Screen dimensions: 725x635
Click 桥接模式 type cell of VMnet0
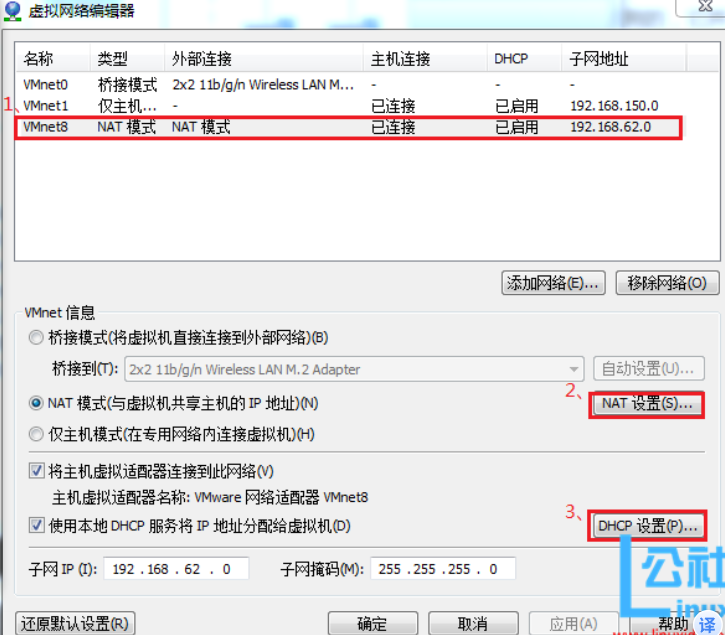(x=128, y=85)
